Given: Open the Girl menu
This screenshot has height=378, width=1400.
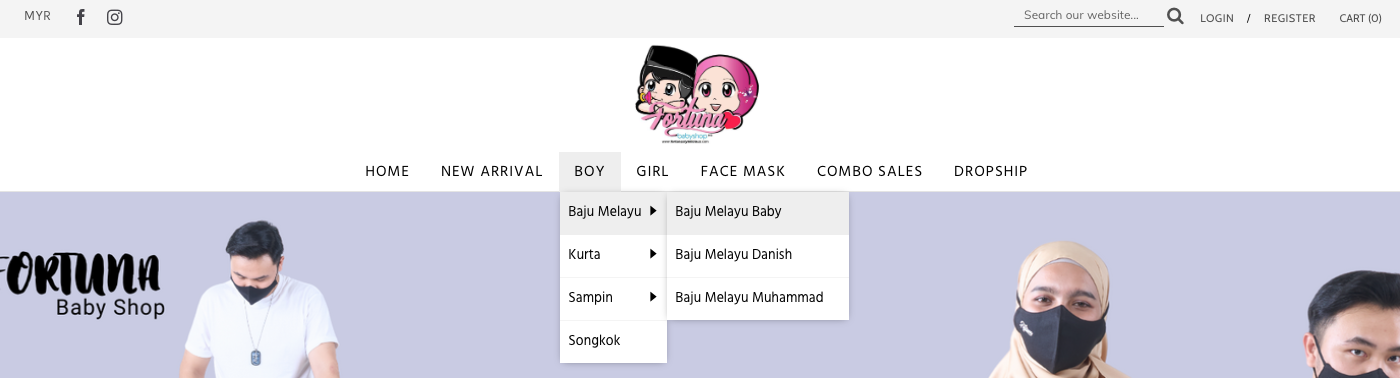Looking at the screenshot, I should coord(652,171).
